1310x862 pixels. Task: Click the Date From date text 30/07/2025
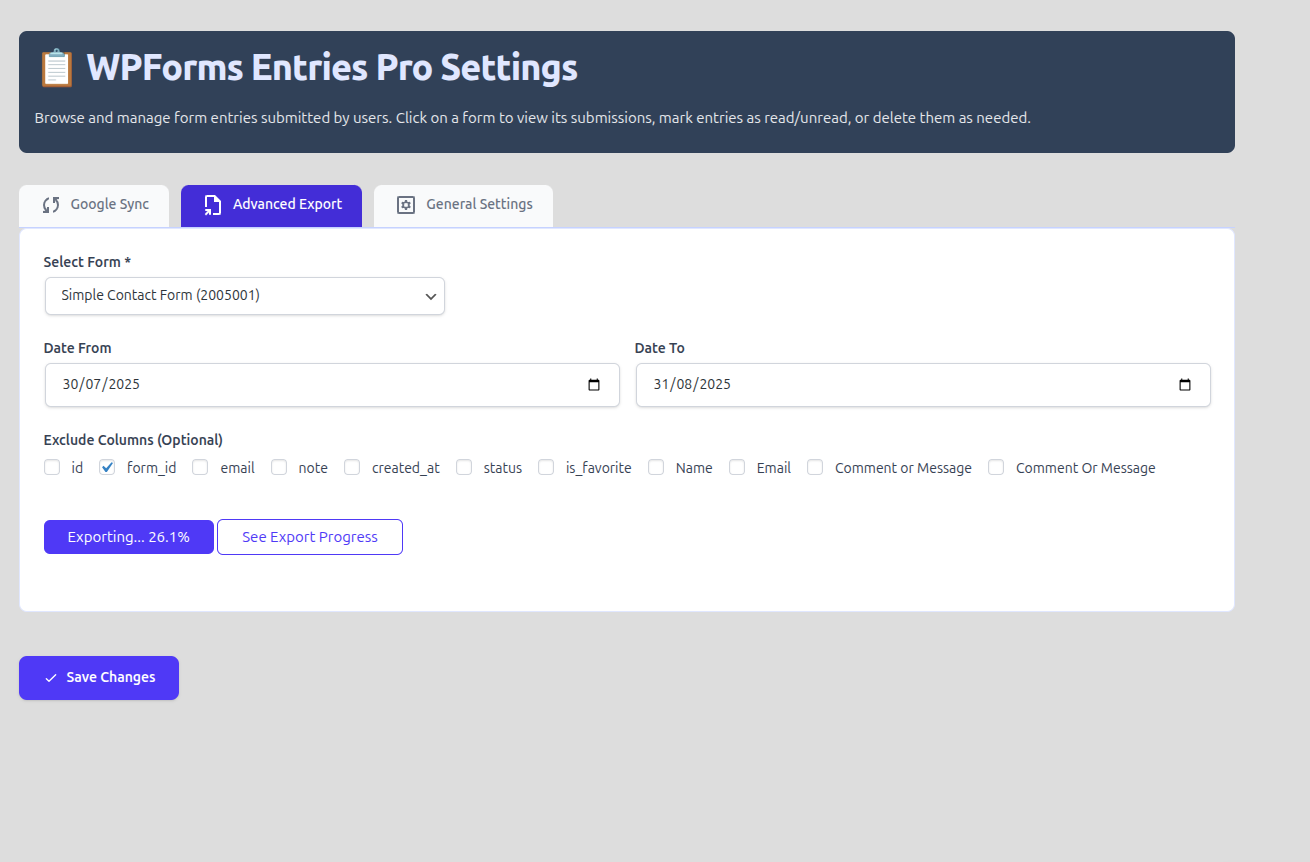coord(101,385)
